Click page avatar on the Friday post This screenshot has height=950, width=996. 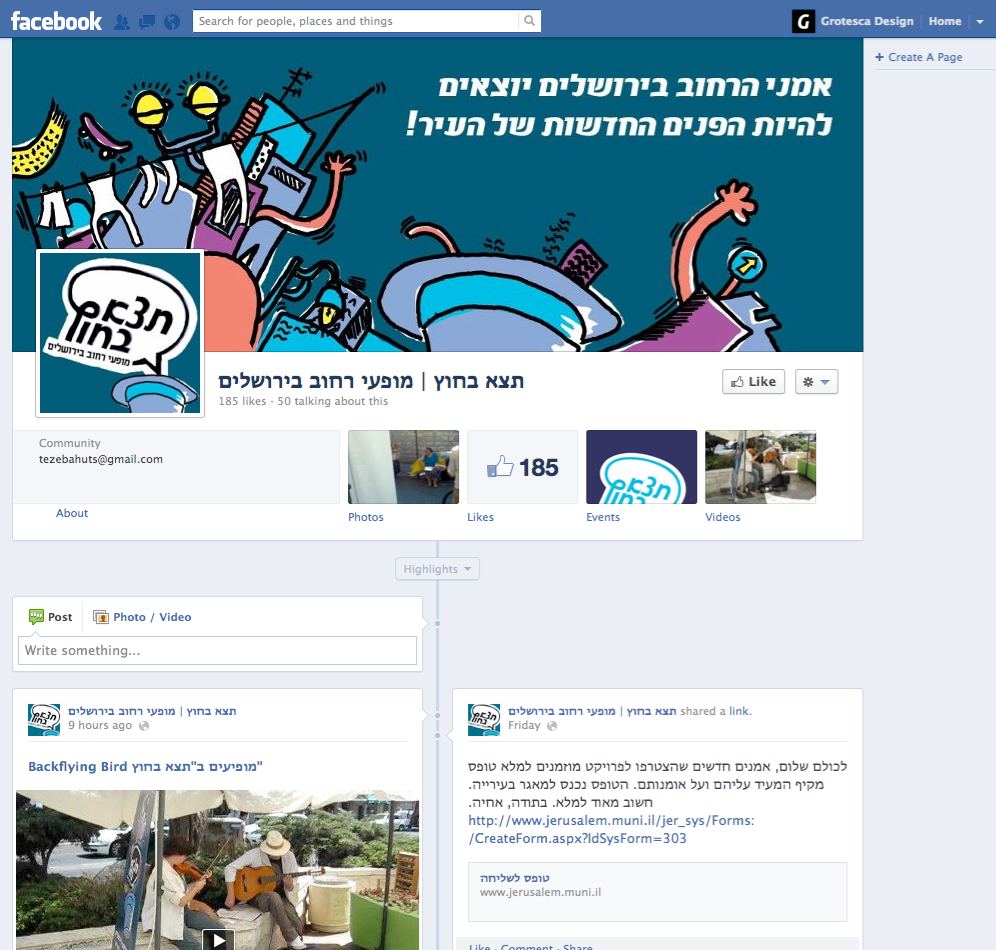[484, 719]
